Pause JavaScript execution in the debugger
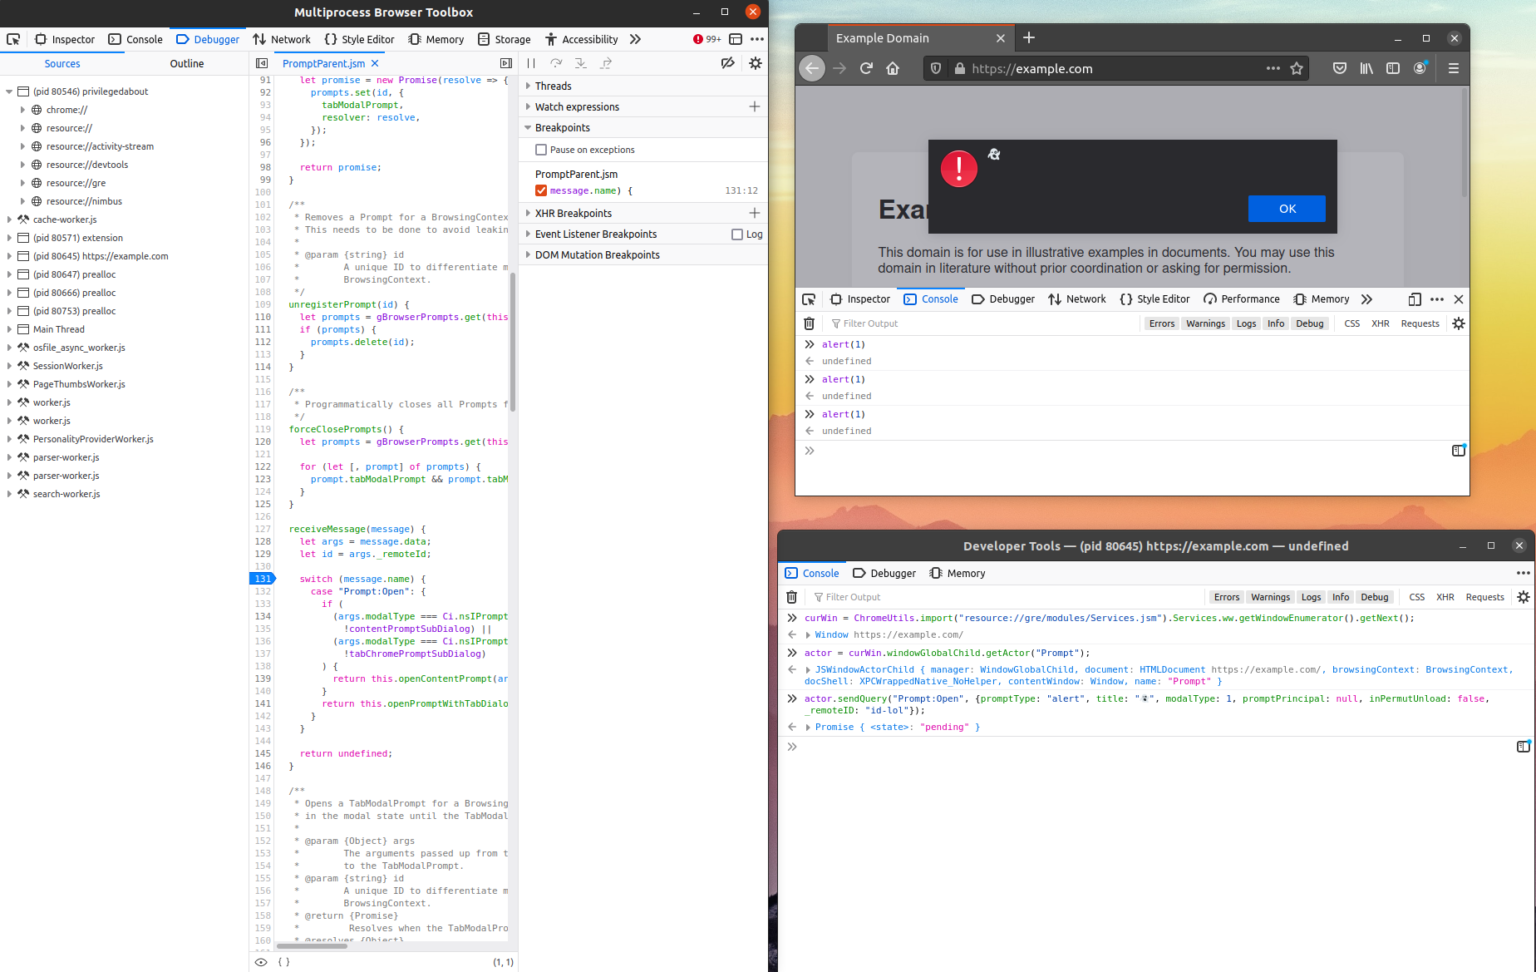The width and height of the screenshot is (1536, 972). (531, 62)
